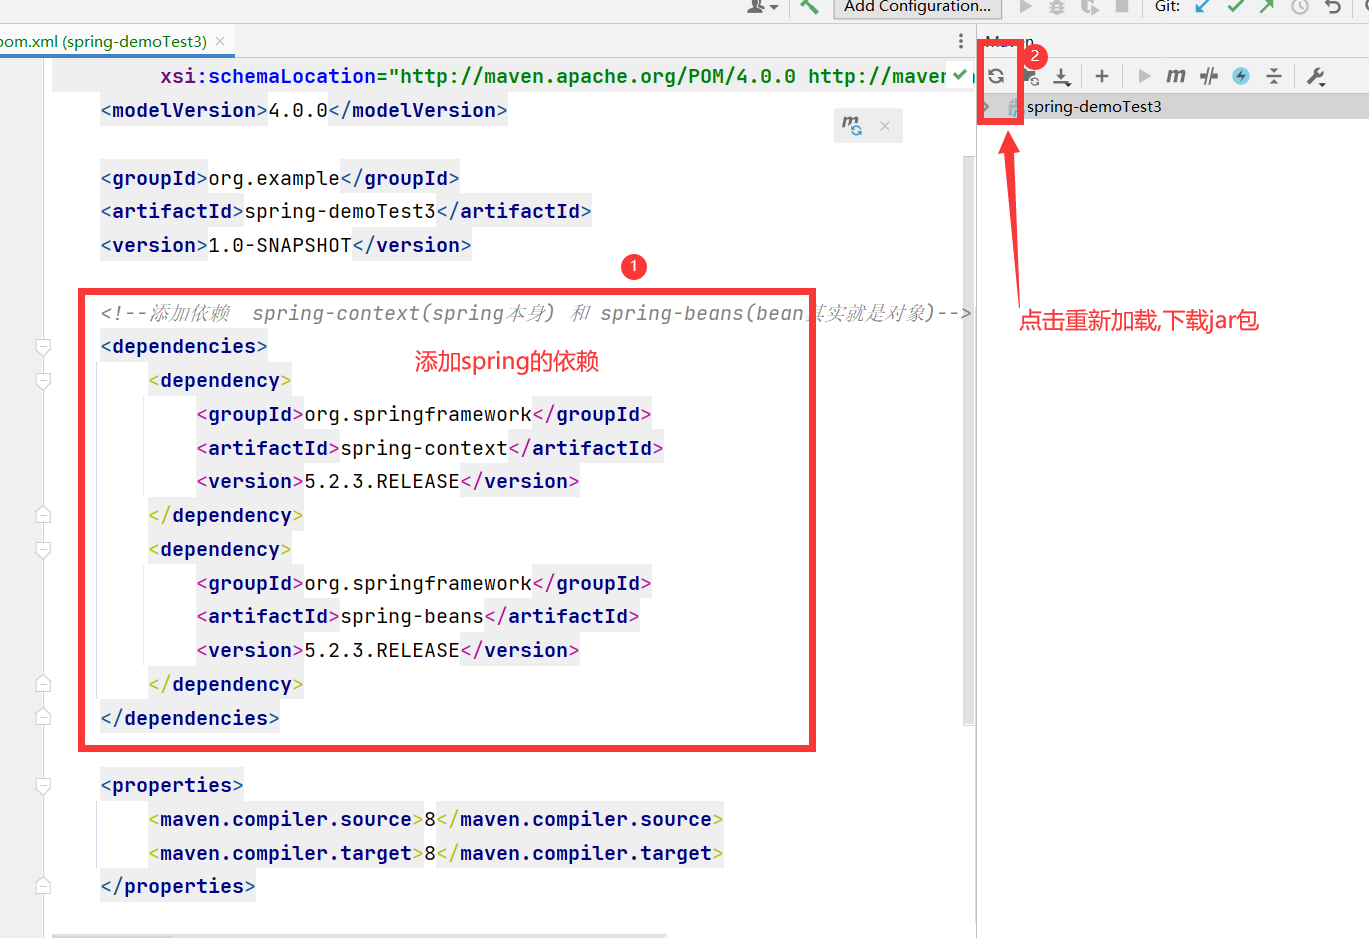Execute a Maven goal using the m icon

(x=1175, y=75)
